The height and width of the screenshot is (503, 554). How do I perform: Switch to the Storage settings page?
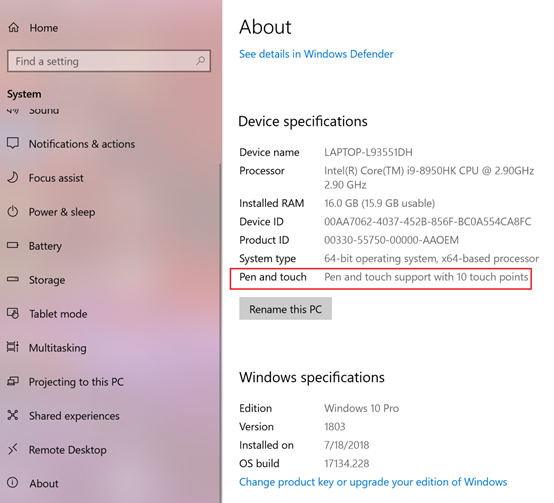[47, 280]
